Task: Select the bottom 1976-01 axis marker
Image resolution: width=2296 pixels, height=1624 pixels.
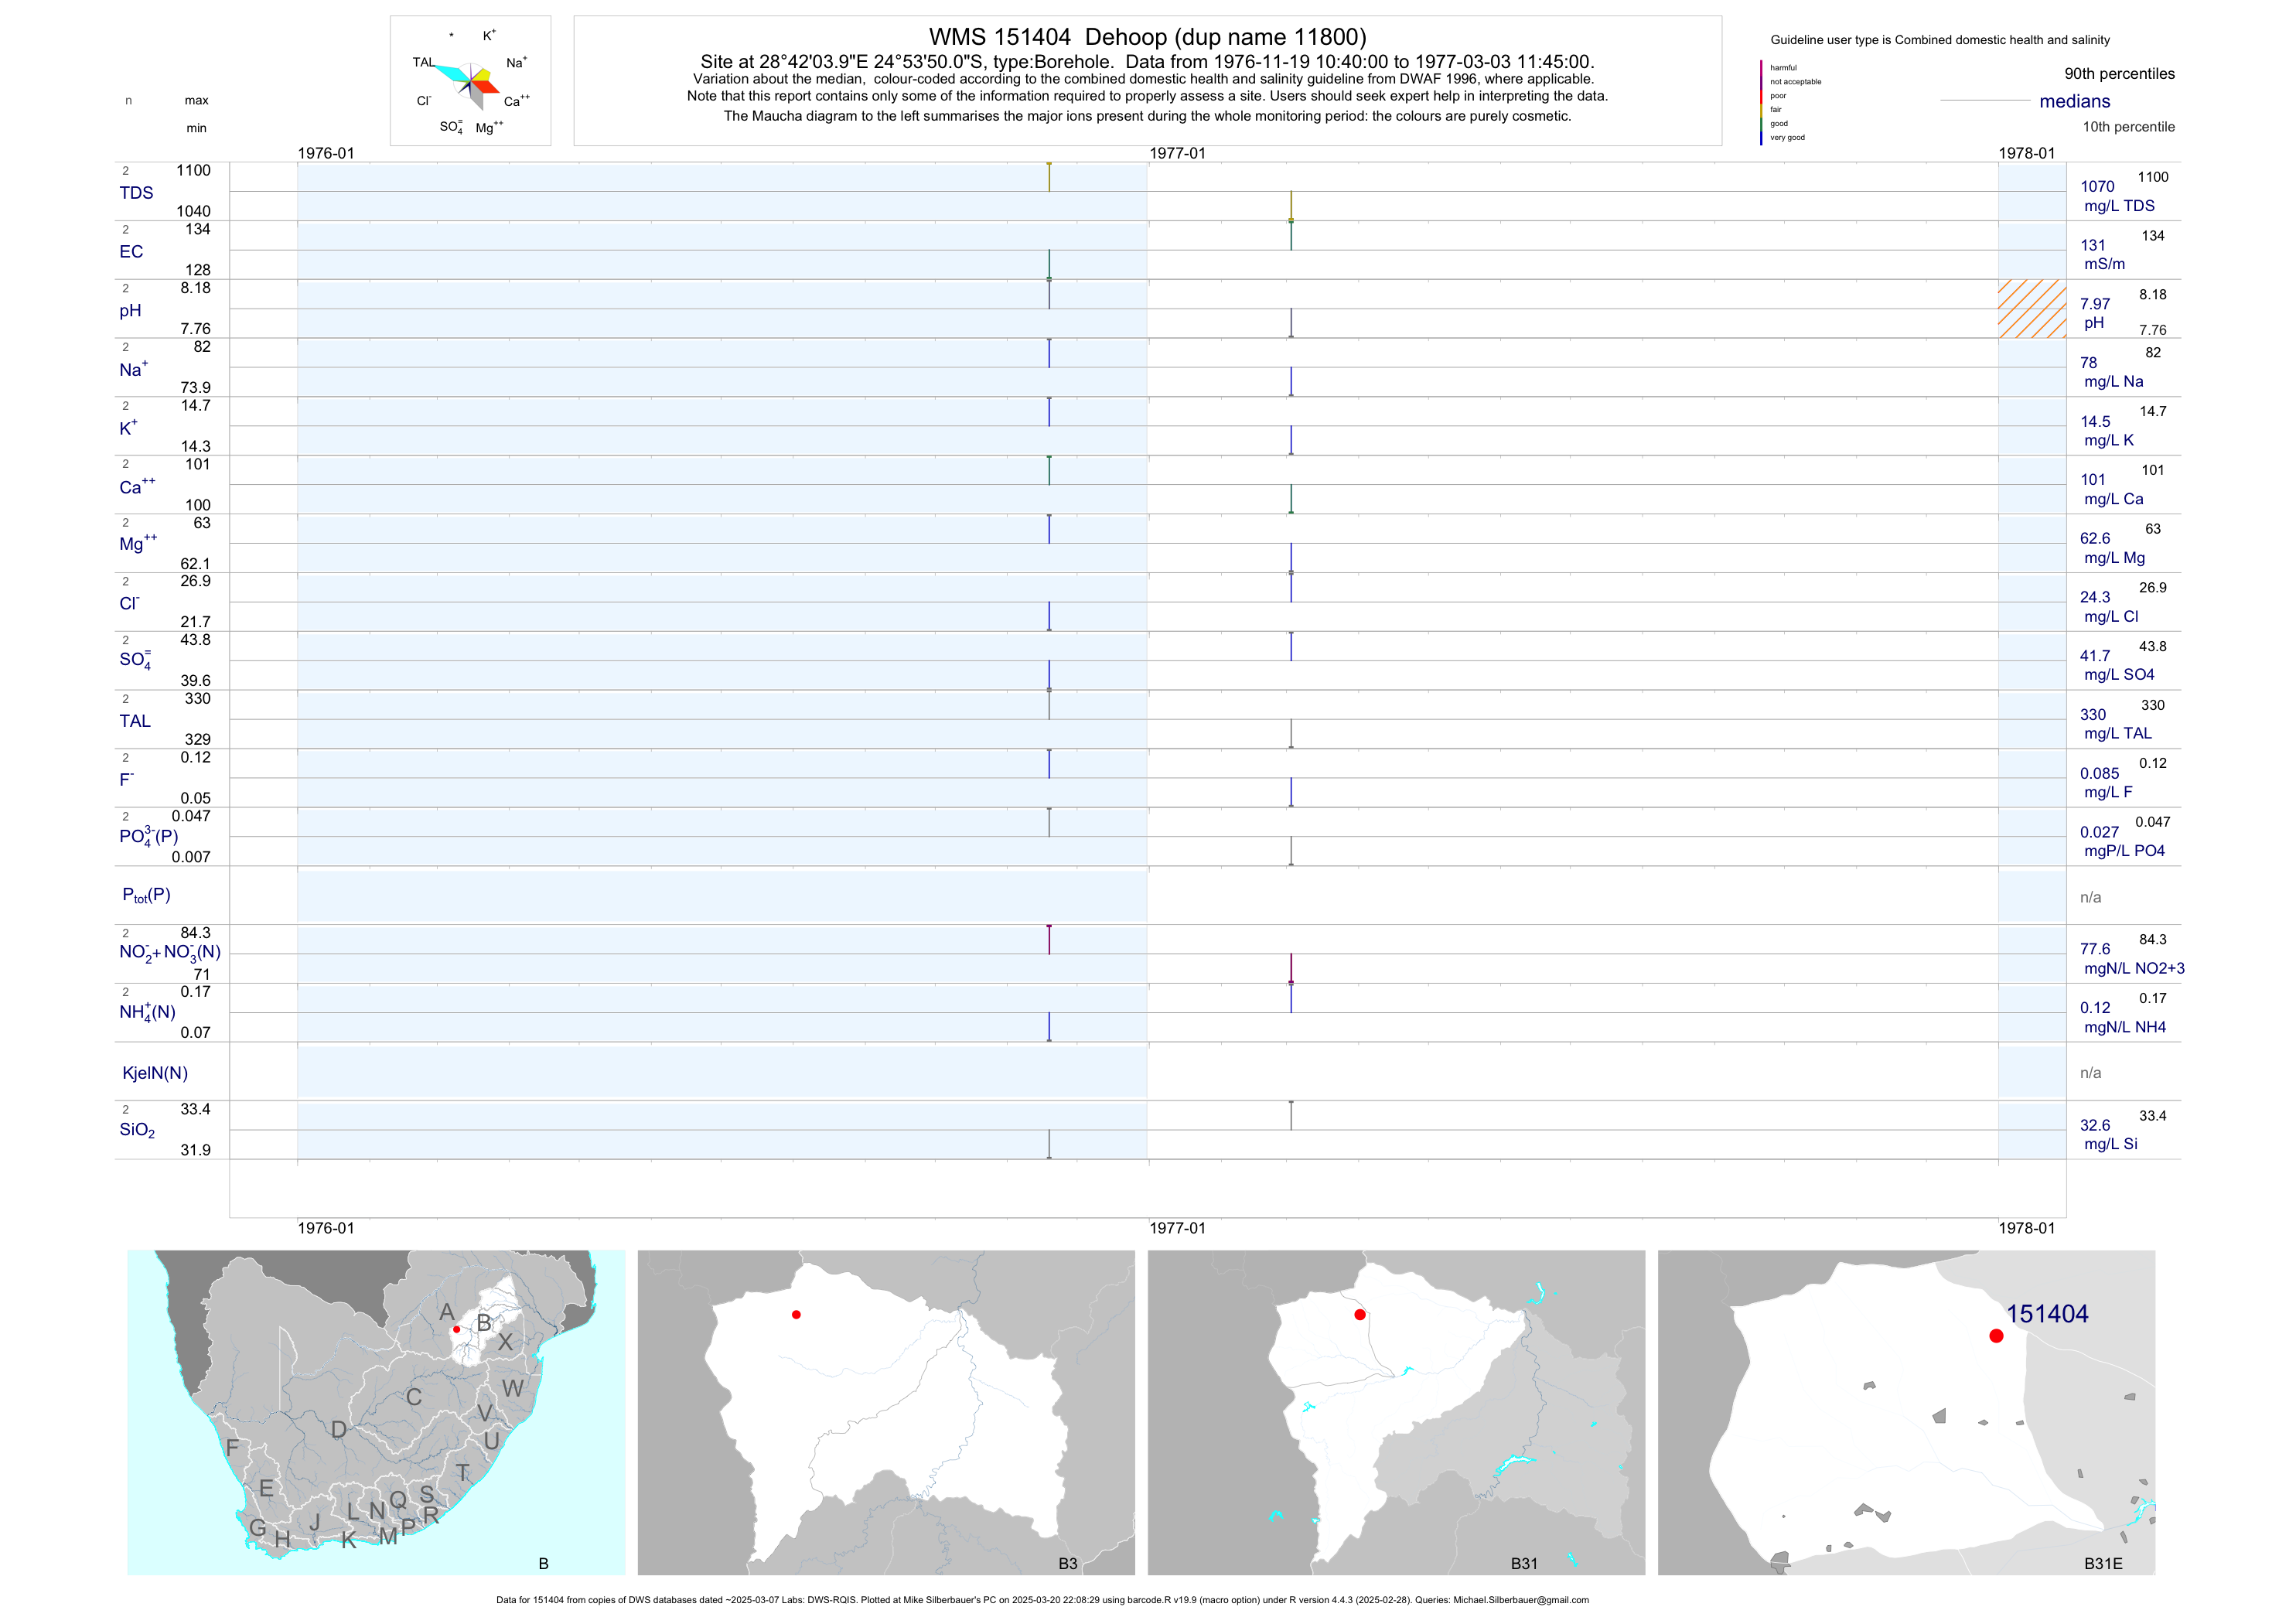Action: (x=326, y=1228)
